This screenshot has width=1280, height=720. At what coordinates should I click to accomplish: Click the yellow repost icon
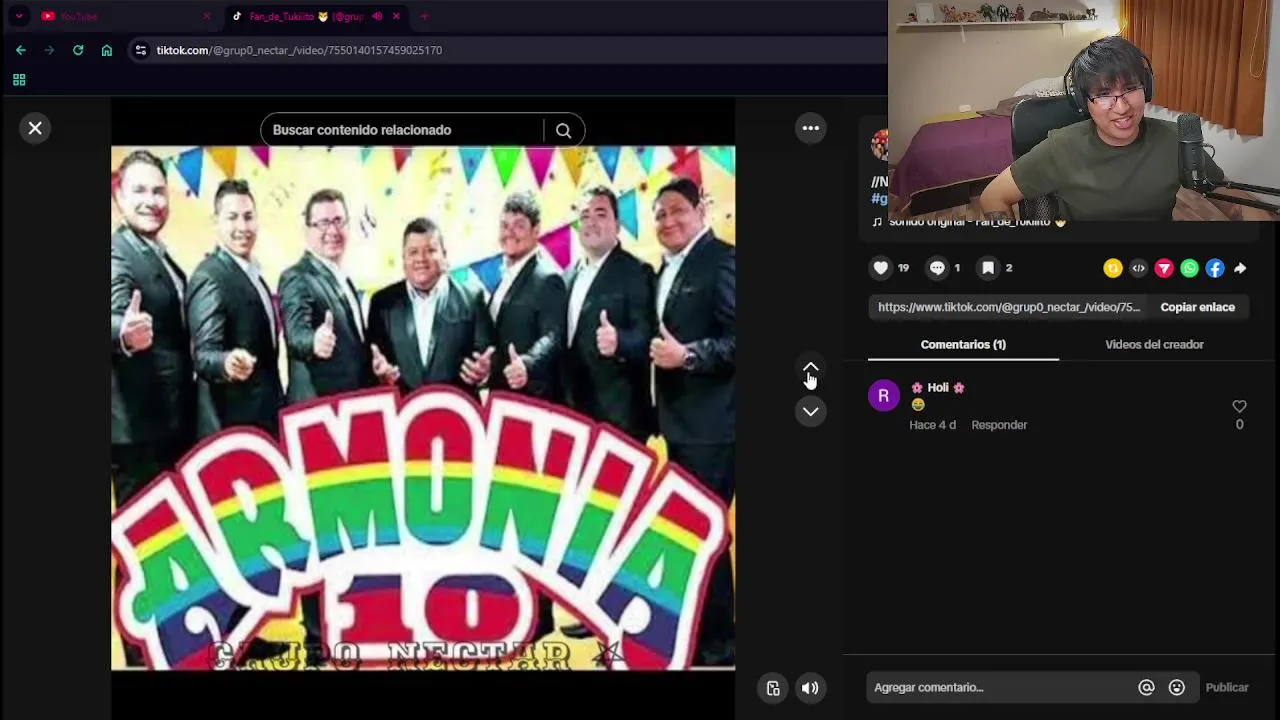[1113, 268]
